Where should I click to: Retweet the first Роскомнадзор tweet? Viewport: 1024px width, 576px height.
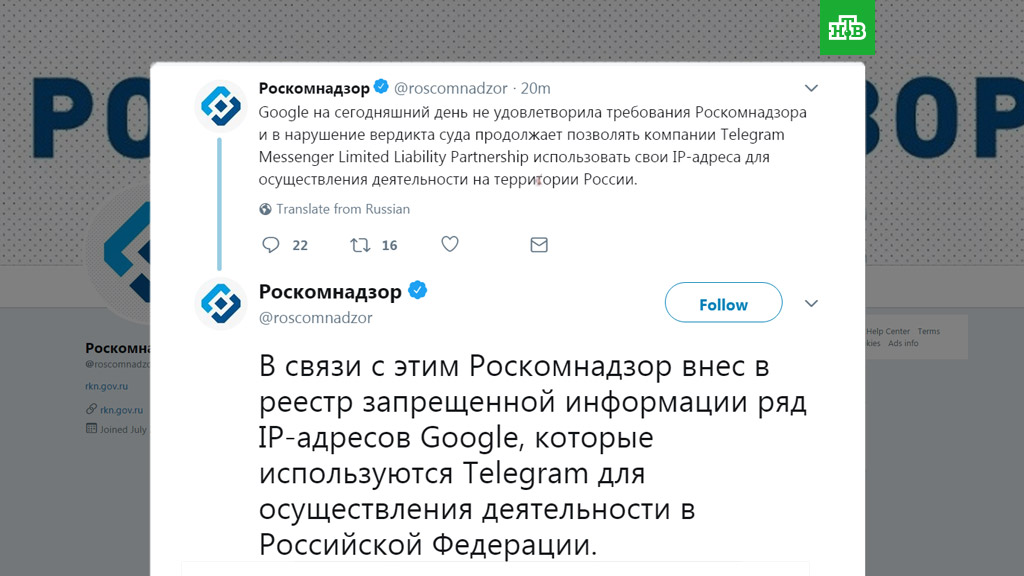coord(360,245)
